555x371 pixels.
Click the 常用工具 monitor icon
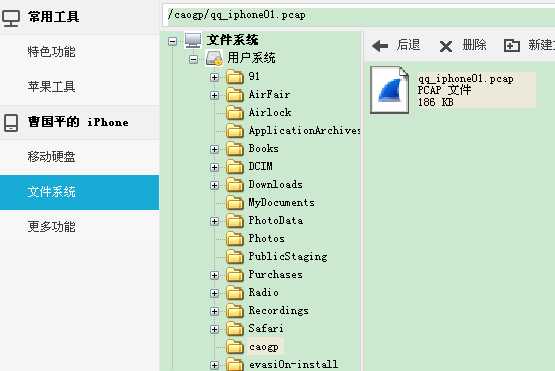(10, 18)
